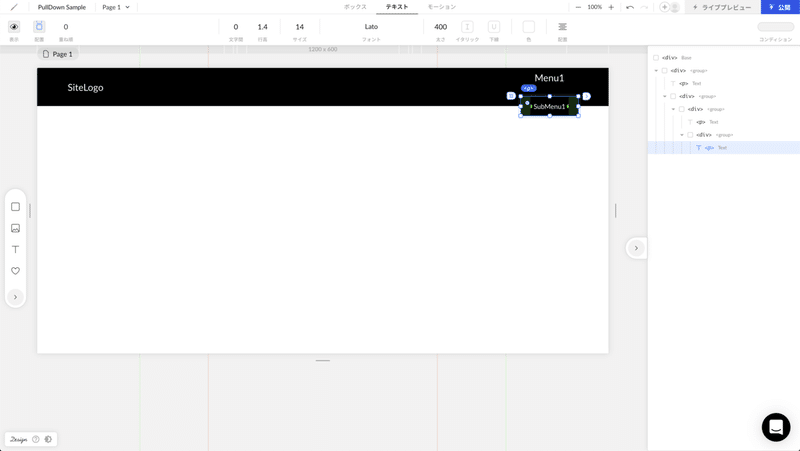Screen dimensions: 800x451
Task: Open the コンディション condition selector
Action: pyautogui.click(x=776, y=27)
